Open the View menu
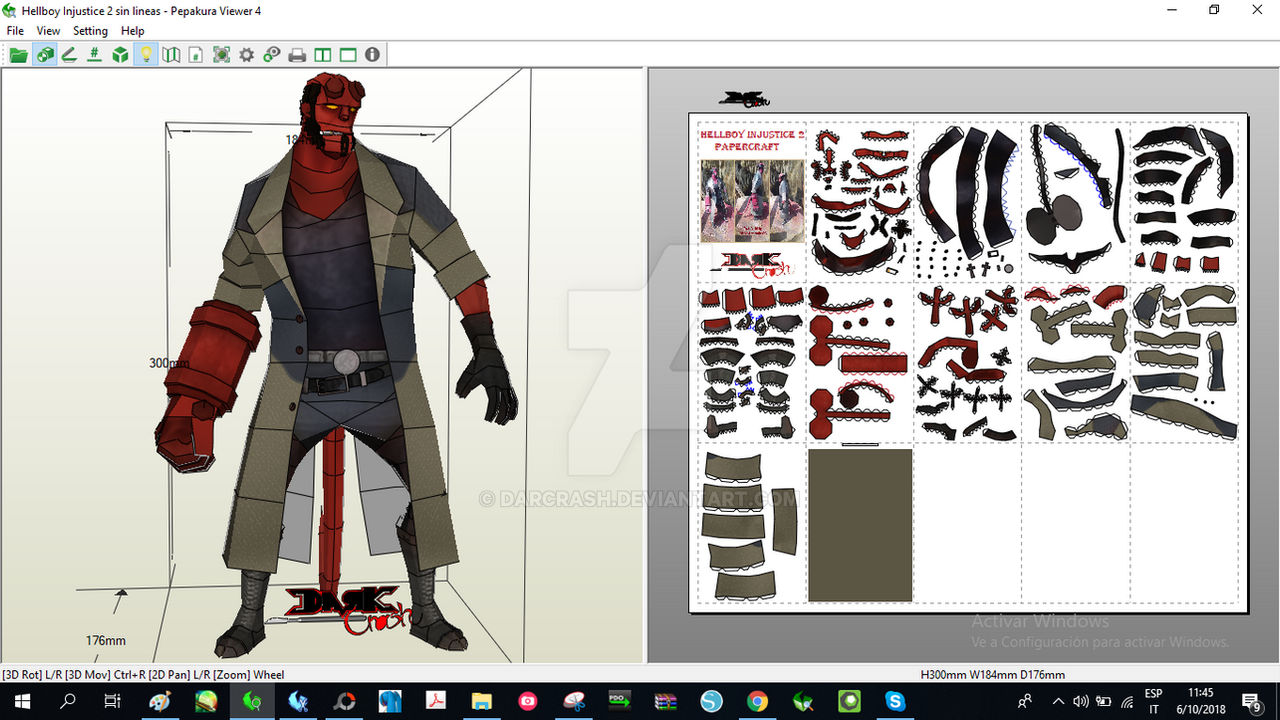The image size is (1280, 720). [x=48, y=31]
